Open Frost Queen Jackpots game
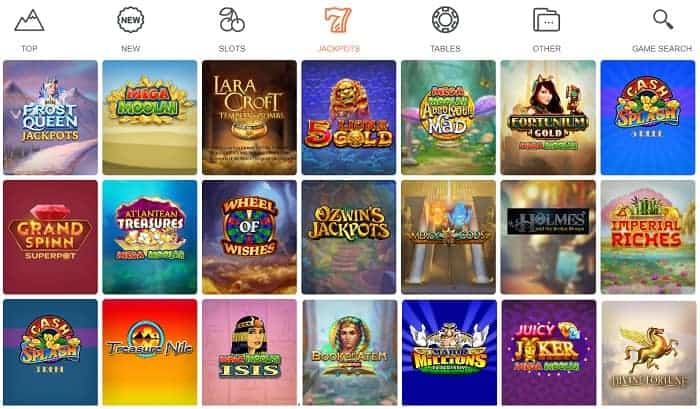 pos(50,117)
